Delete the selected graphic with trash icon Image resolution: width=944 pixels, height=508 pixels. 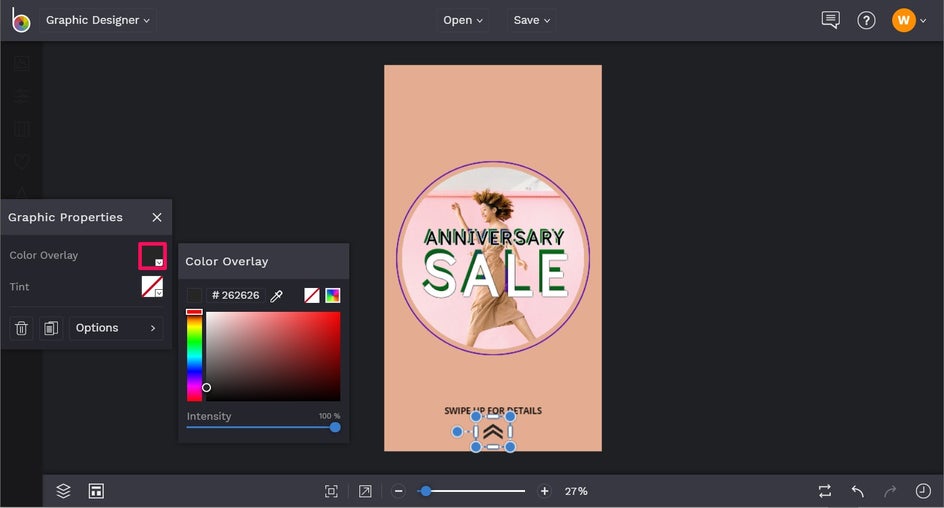point(22,328)
